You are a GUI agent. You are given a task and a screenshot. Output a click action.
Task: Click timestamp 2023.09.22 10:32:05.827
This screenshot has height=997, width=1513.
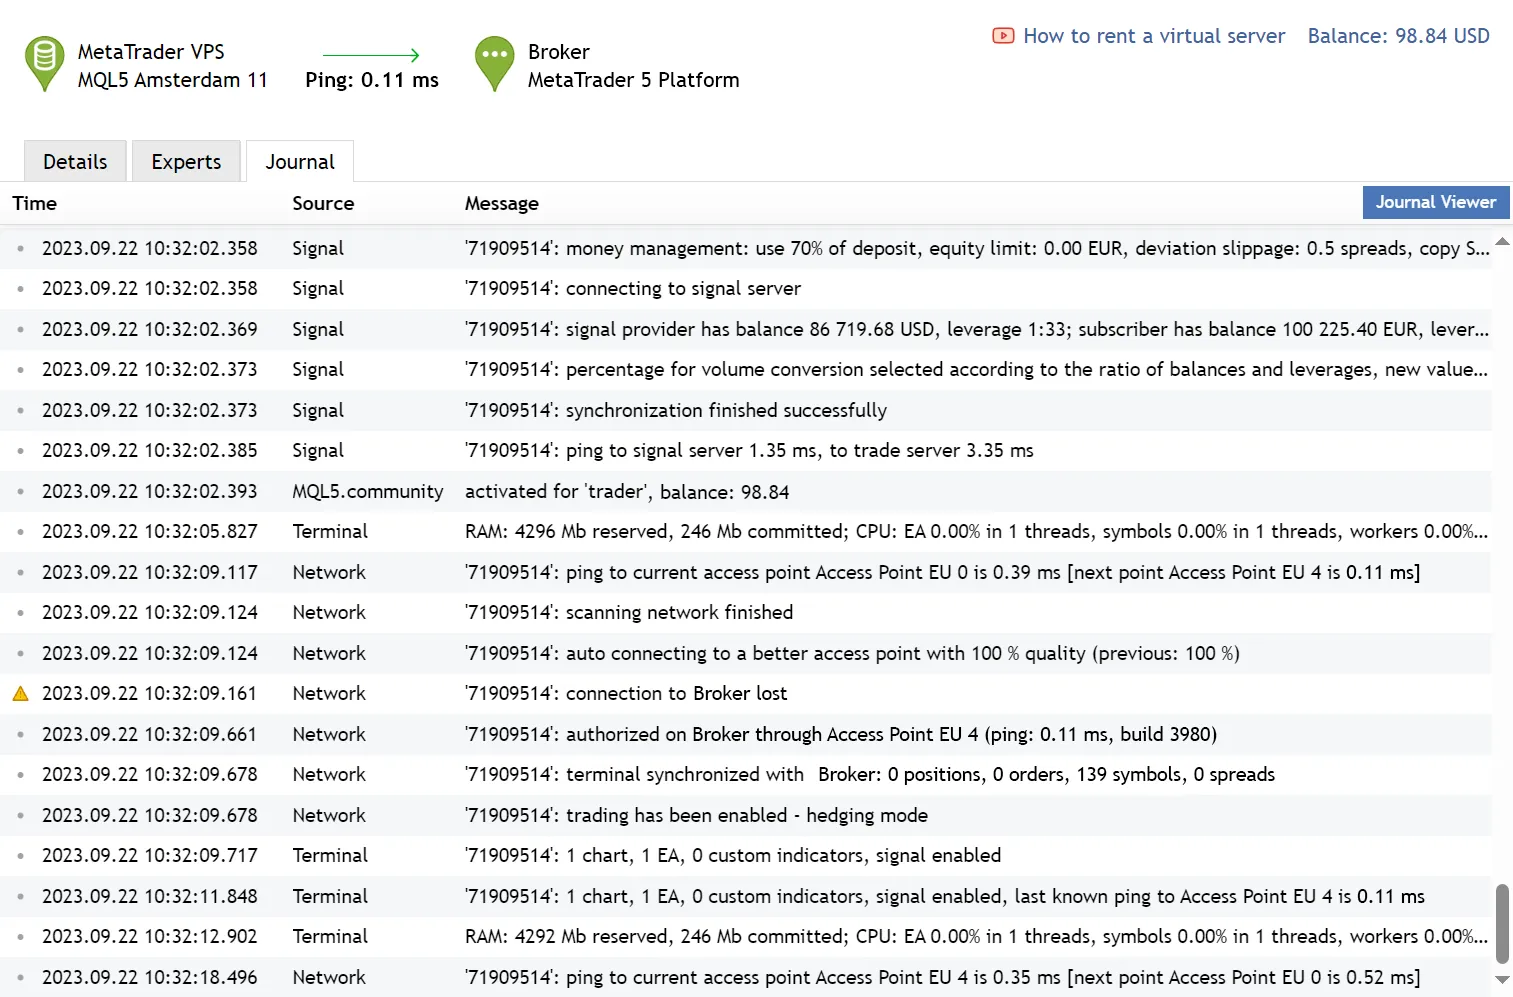pos(150,531)
